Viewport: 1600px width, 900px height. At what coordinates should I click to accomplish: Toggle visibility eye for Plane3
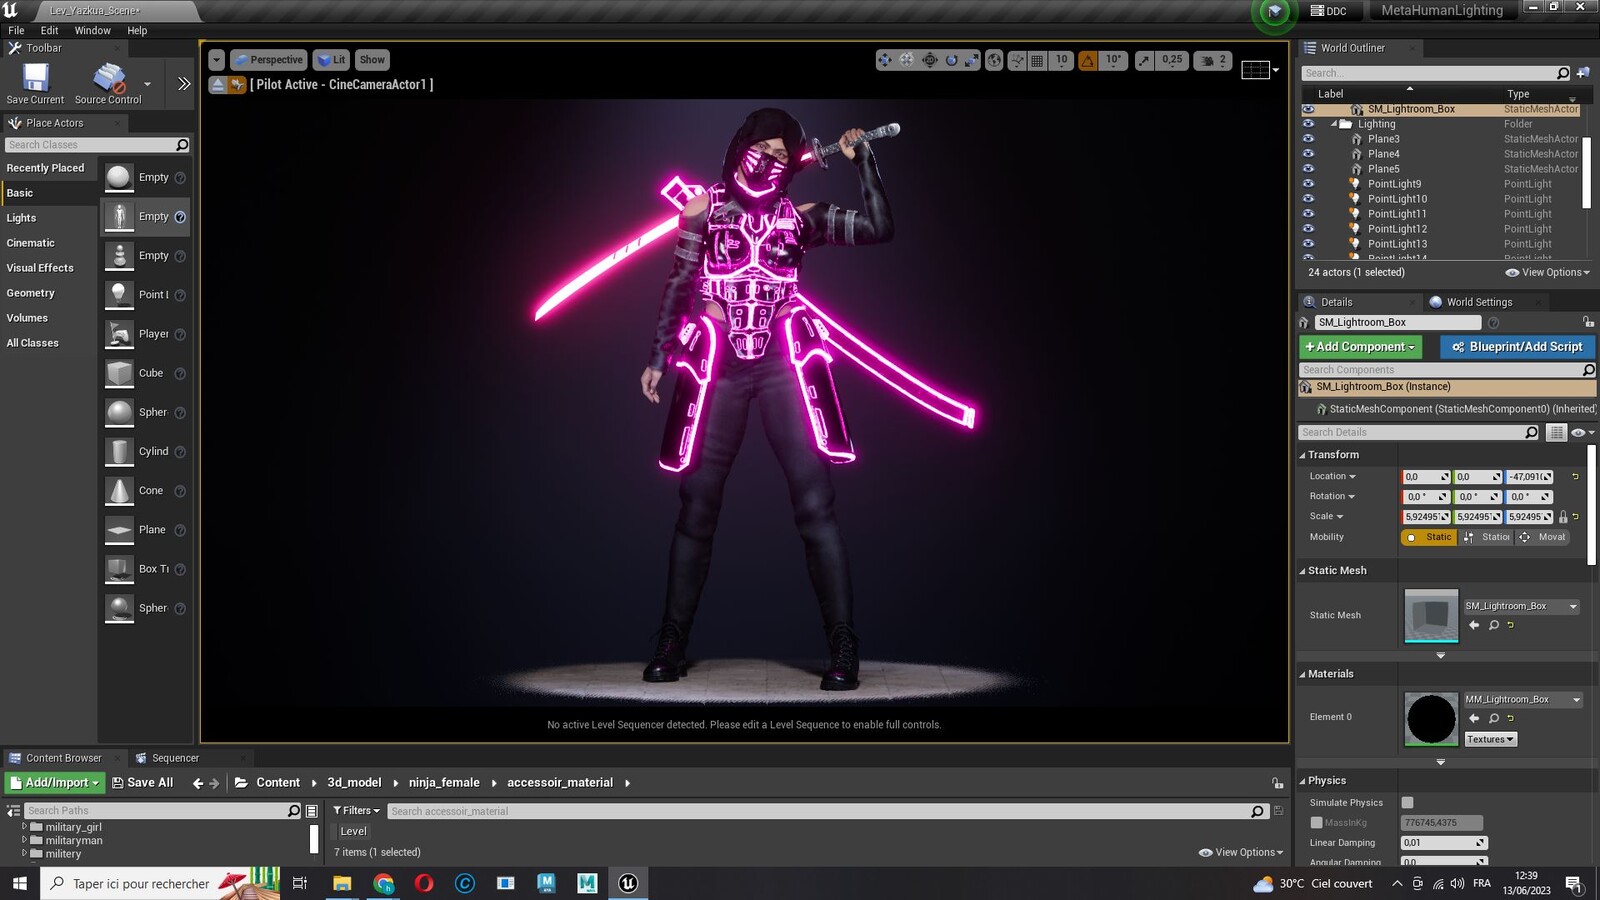click(1308, 139)
